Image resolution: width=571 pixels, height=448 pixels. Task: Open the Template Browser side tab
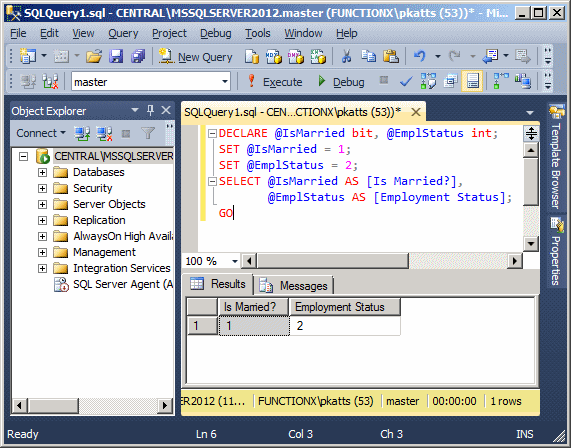point(556,158)
